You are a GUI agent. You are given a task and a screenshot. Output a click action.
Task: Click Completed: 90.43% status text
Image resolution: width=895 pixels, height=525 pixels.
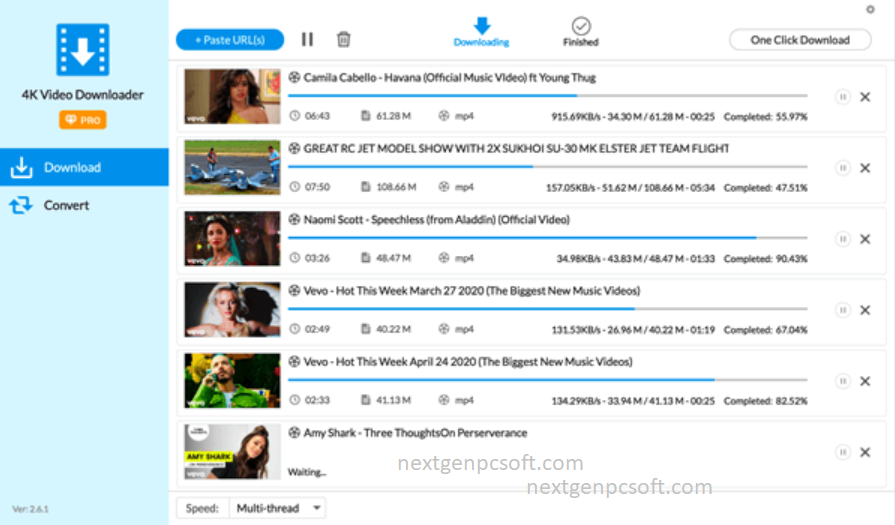(765, 259)
